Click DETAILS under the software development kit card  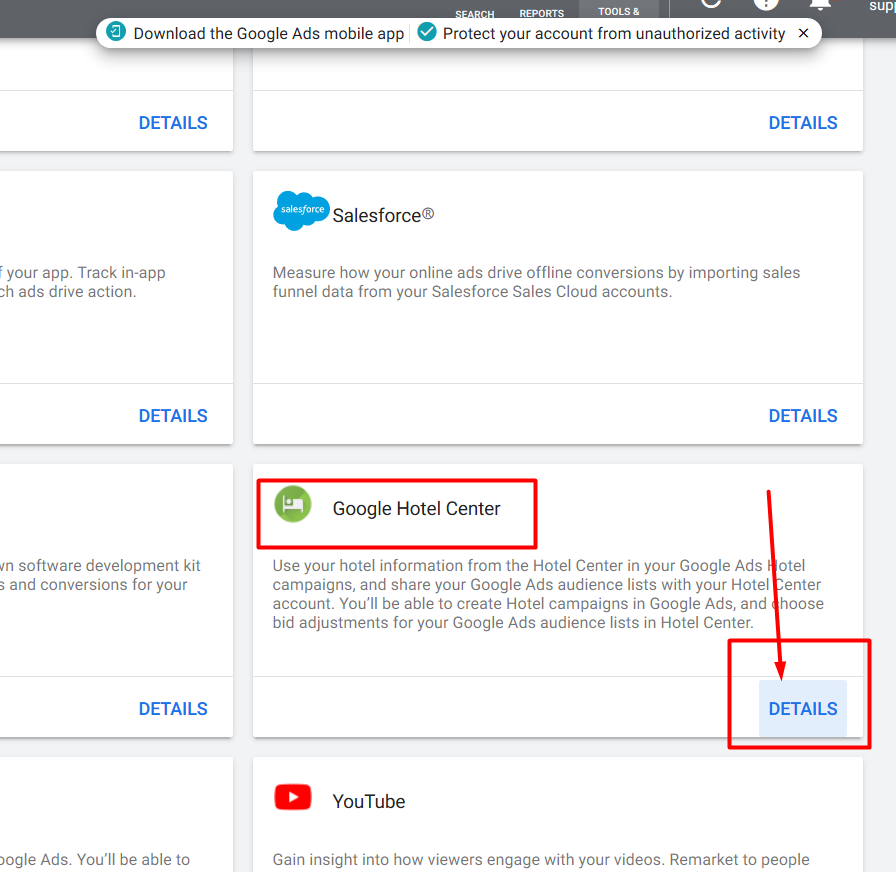point(173,709)
